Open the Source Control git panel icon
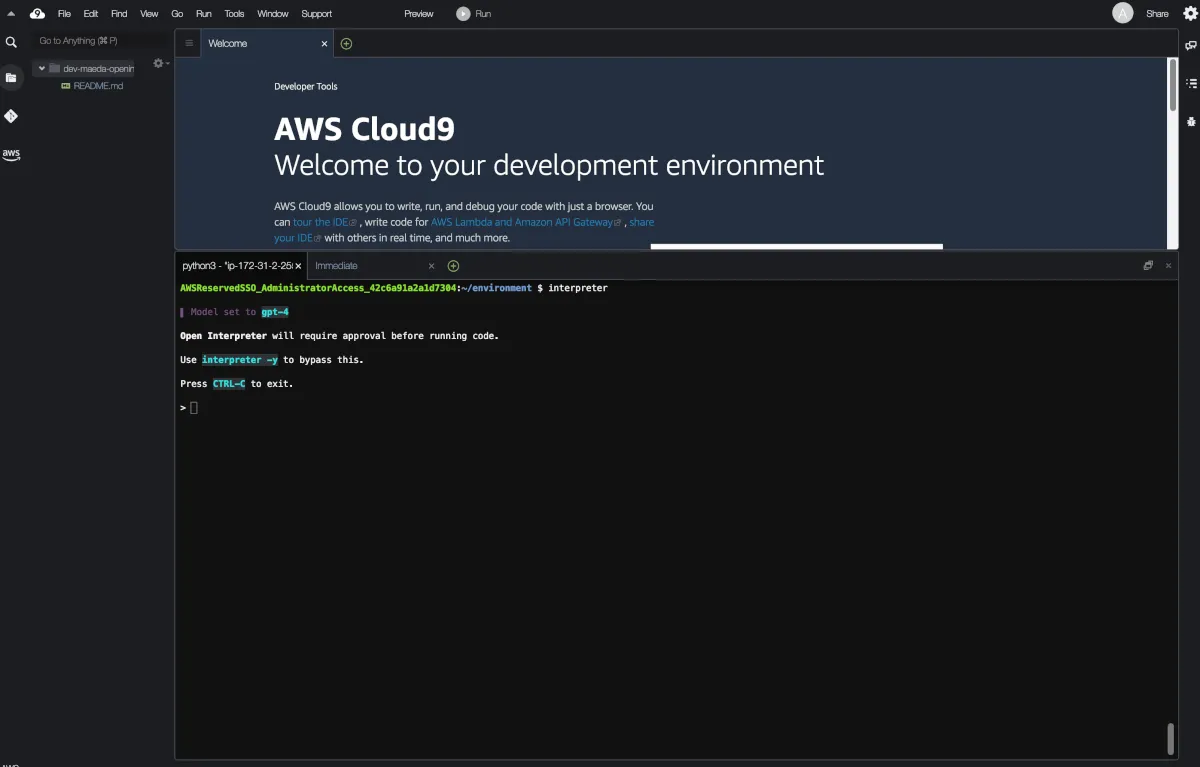 pos(11,116)
